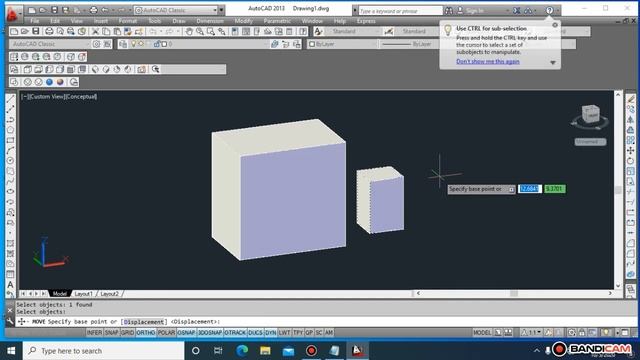Select the Pan hand tool
Screen dimensions: 640x360
pyautogui.click(x=189, y=31)
